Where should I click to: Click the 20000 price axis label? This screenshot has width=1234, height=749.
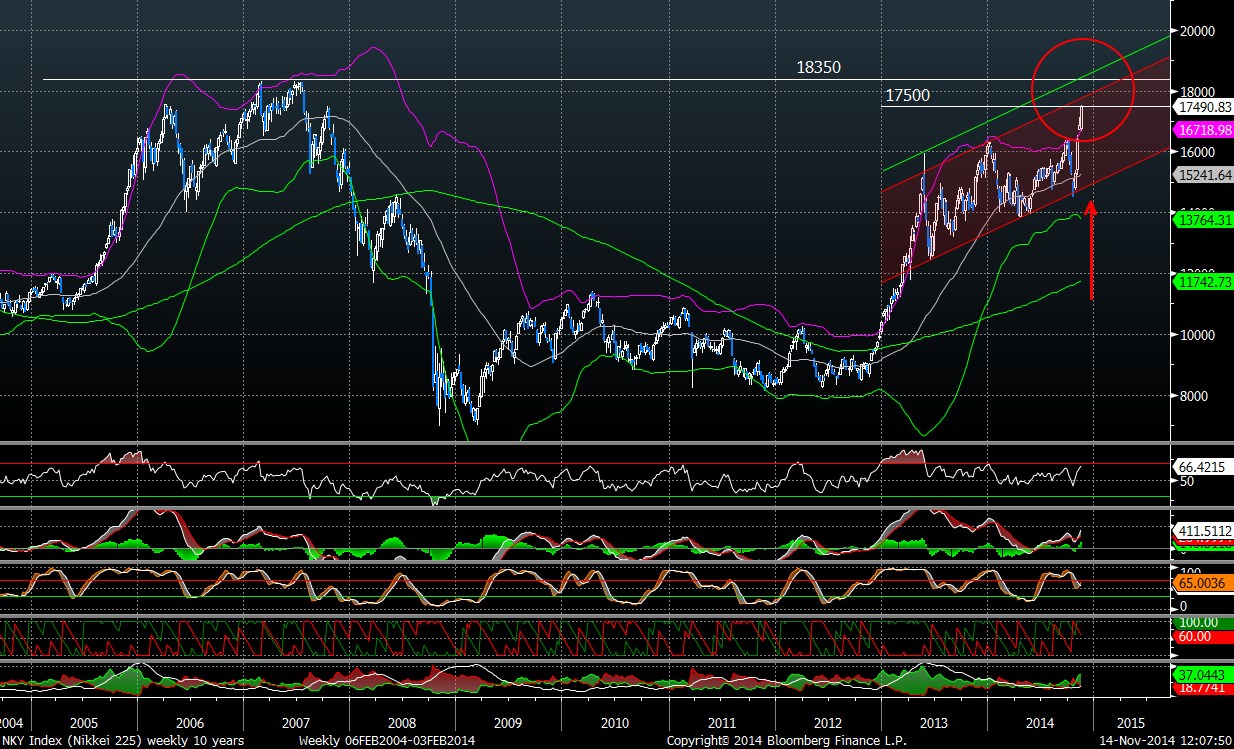coord(1201,31)
